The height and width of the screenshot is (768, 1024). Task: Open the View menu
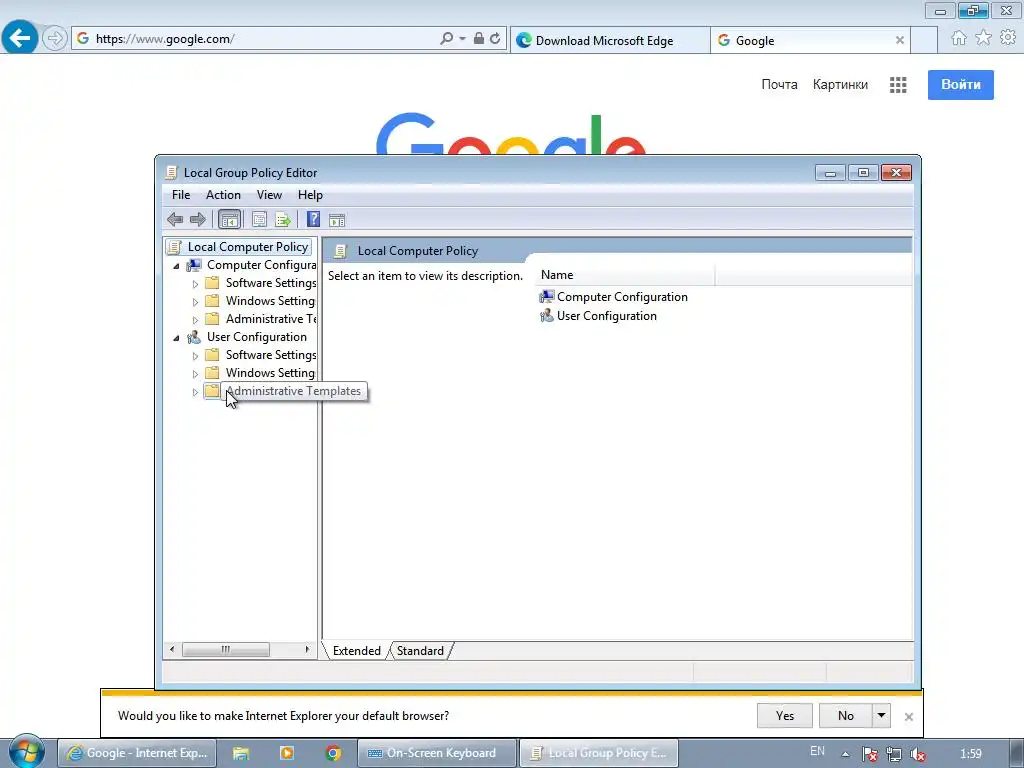269,195
